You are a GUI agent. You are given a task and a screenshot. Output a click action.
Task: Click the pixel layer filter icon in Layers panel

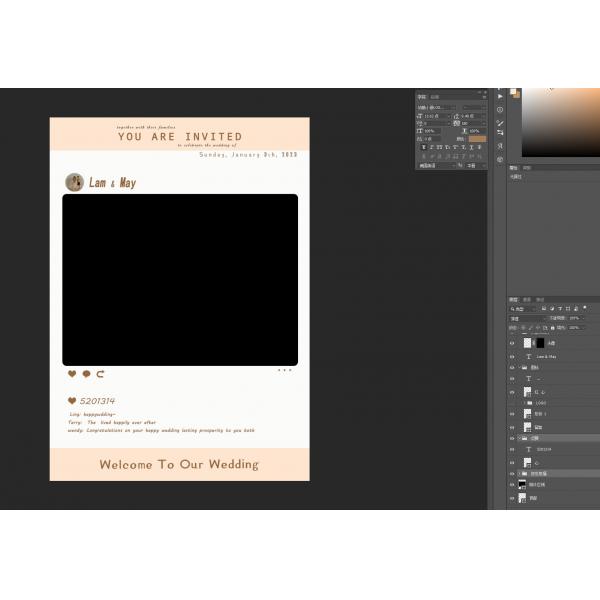pos(543,309)
